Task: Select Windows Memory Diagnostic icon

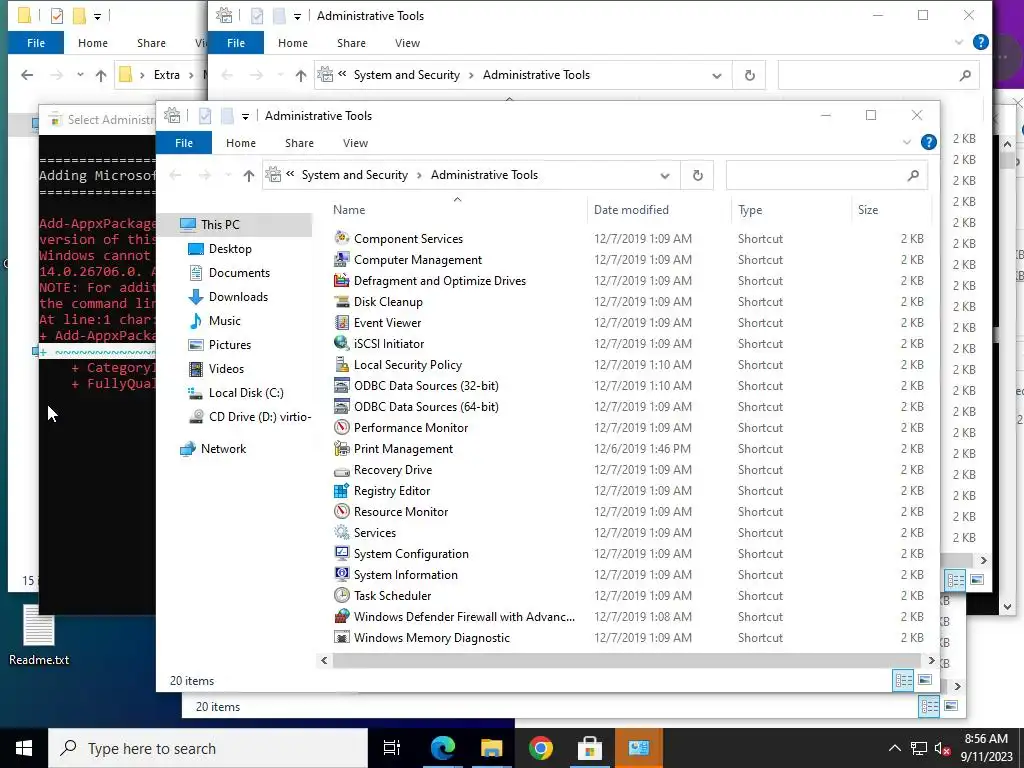Action: tap(342, 637)
